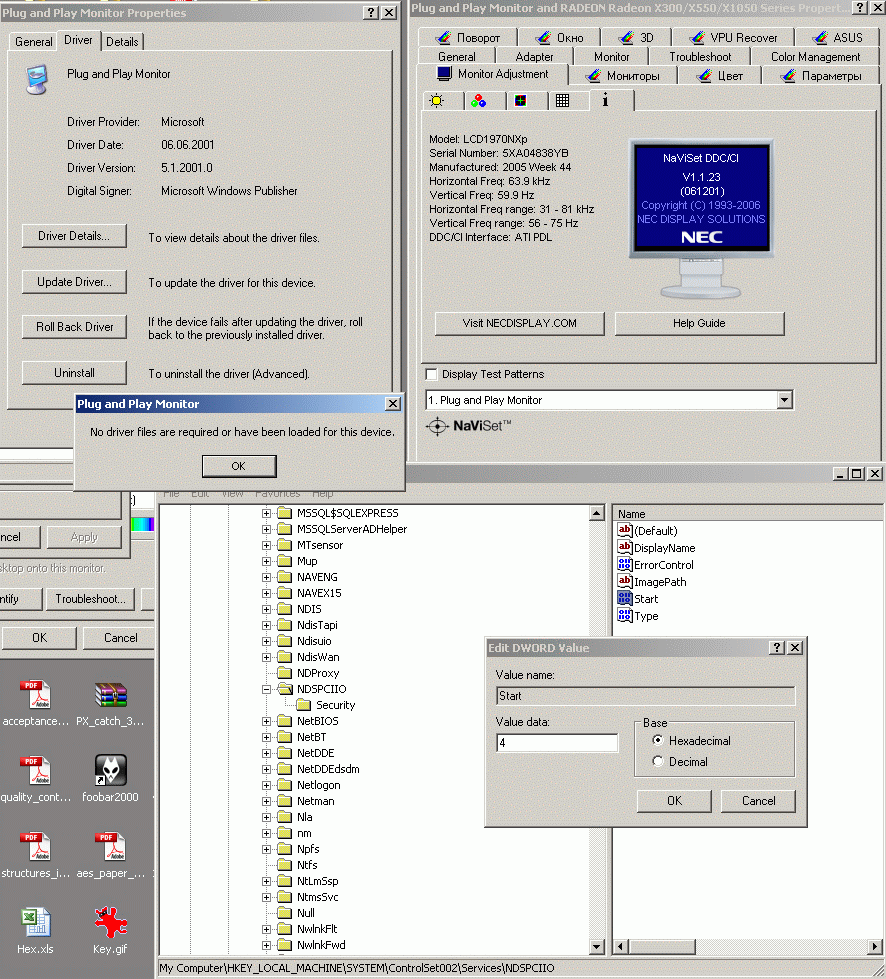Expand the Netlogon registry key
This screenshot has width=886, height=979.
coord(267,785)
